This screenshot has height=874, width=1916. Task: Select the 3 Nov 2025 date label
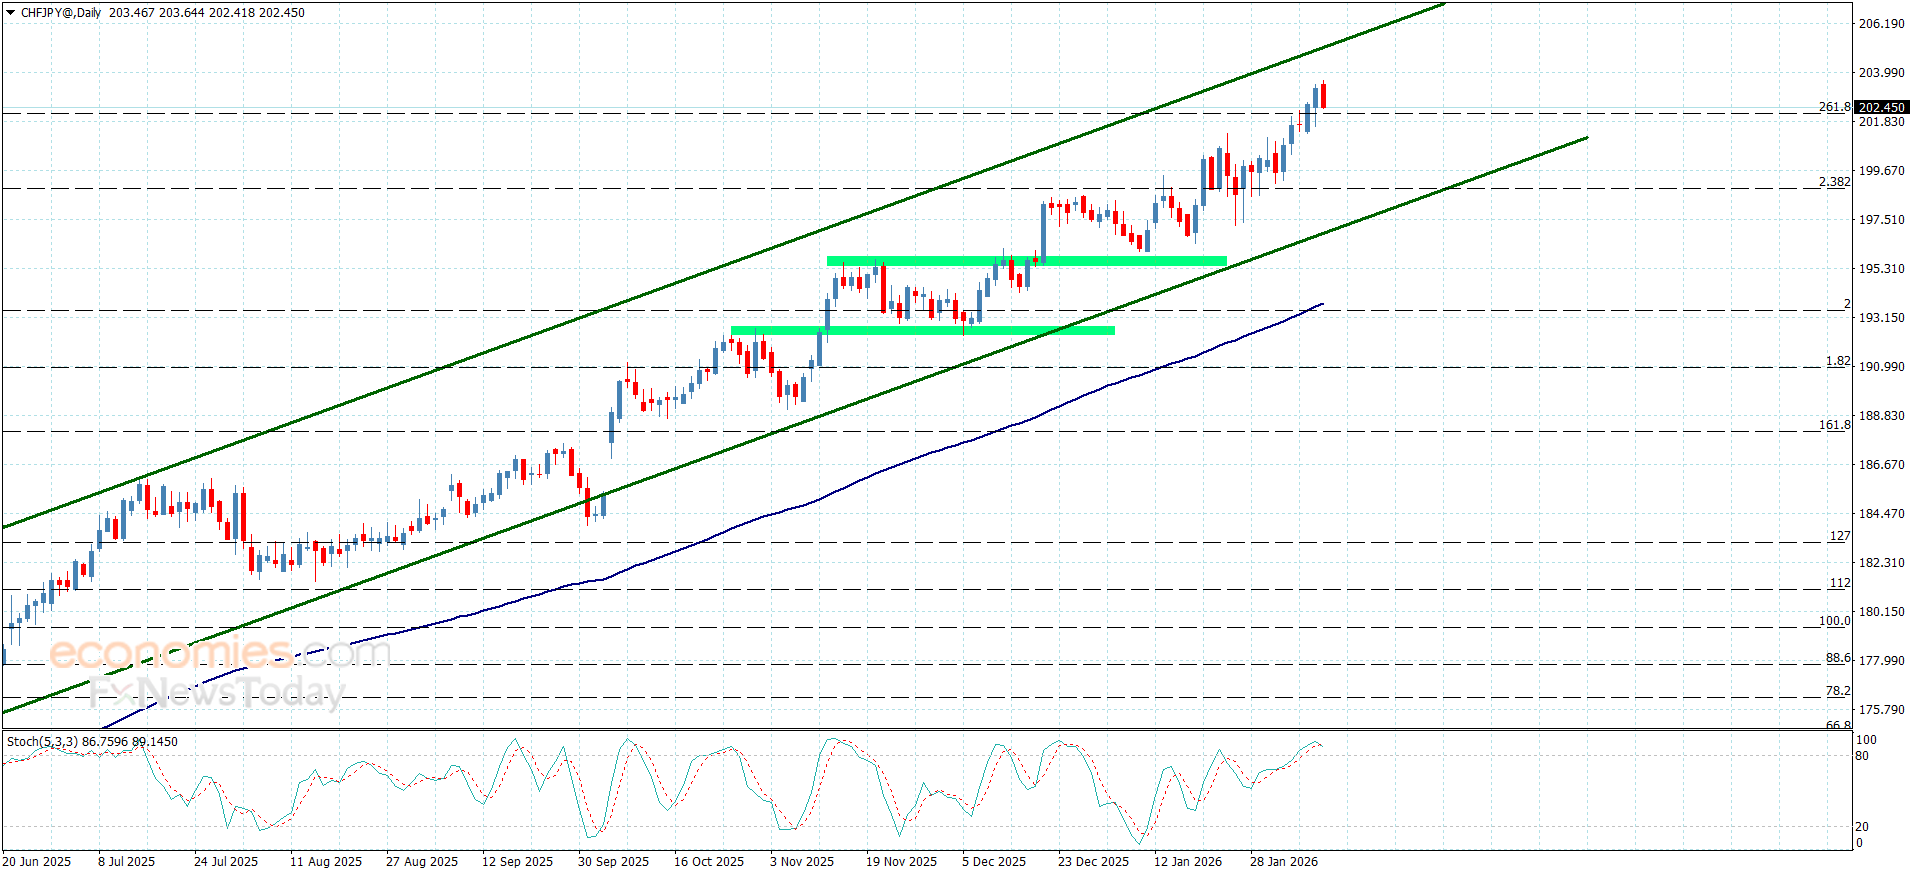coord(802,862)
